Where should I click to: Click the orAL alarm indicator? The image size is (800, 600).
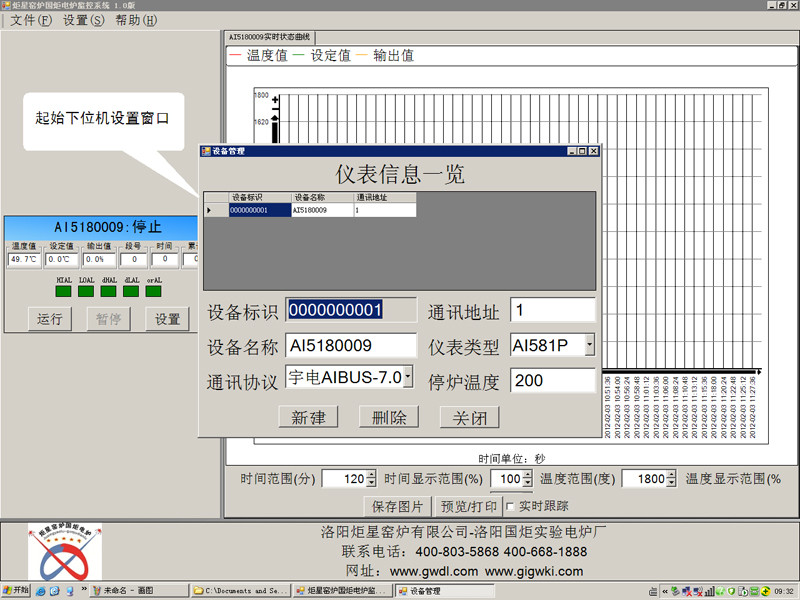154,291
